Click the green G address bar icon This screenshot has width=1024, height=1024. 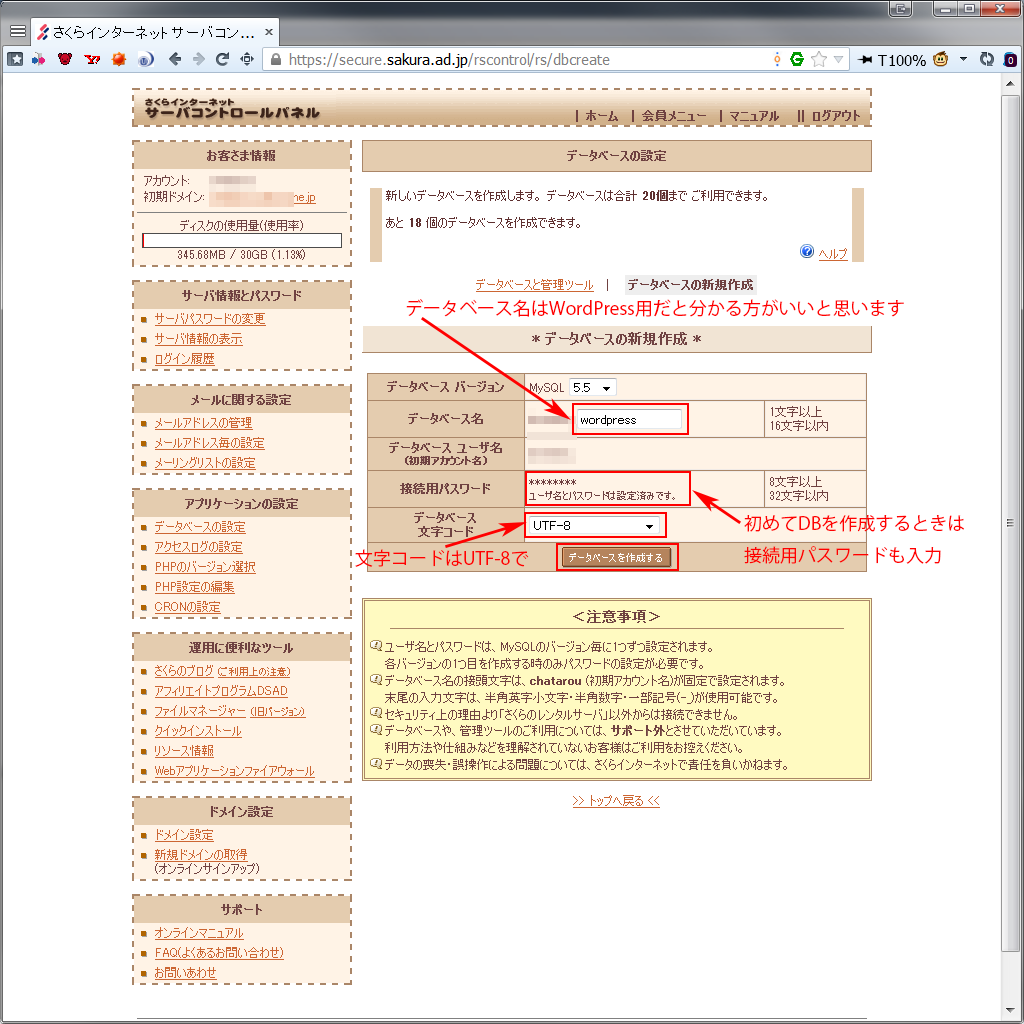797,59
